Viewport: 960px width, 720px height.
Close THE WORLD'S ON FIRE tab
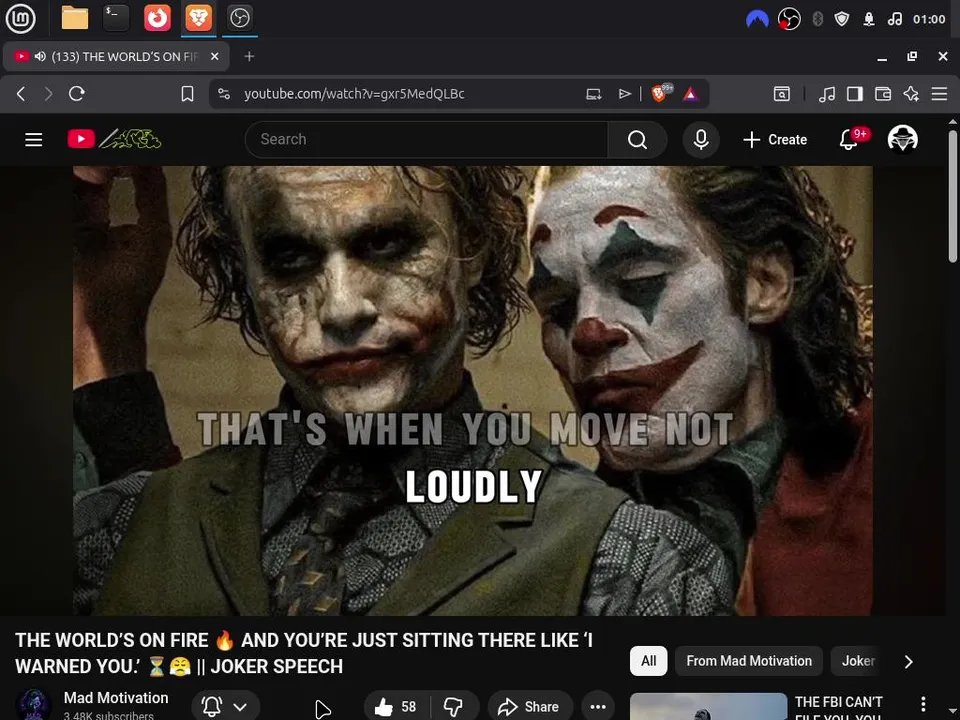pos(214,56)
